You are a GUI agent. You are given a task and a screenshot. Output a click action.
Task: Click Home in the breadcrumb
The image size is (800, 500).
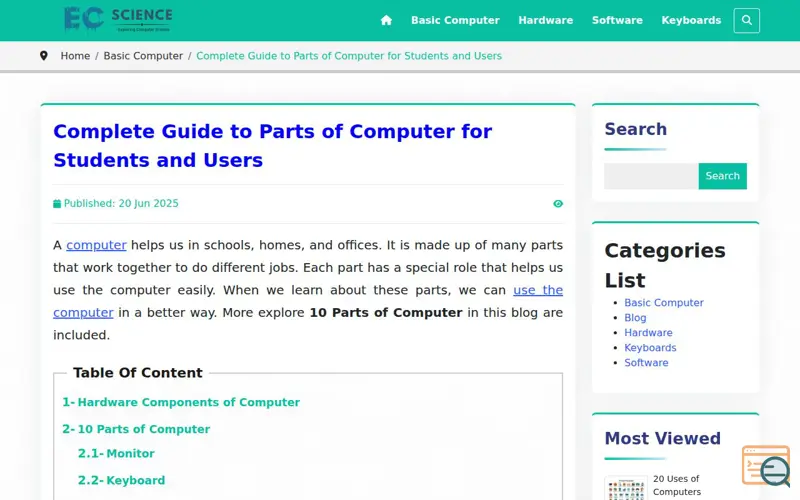point(75,56)
